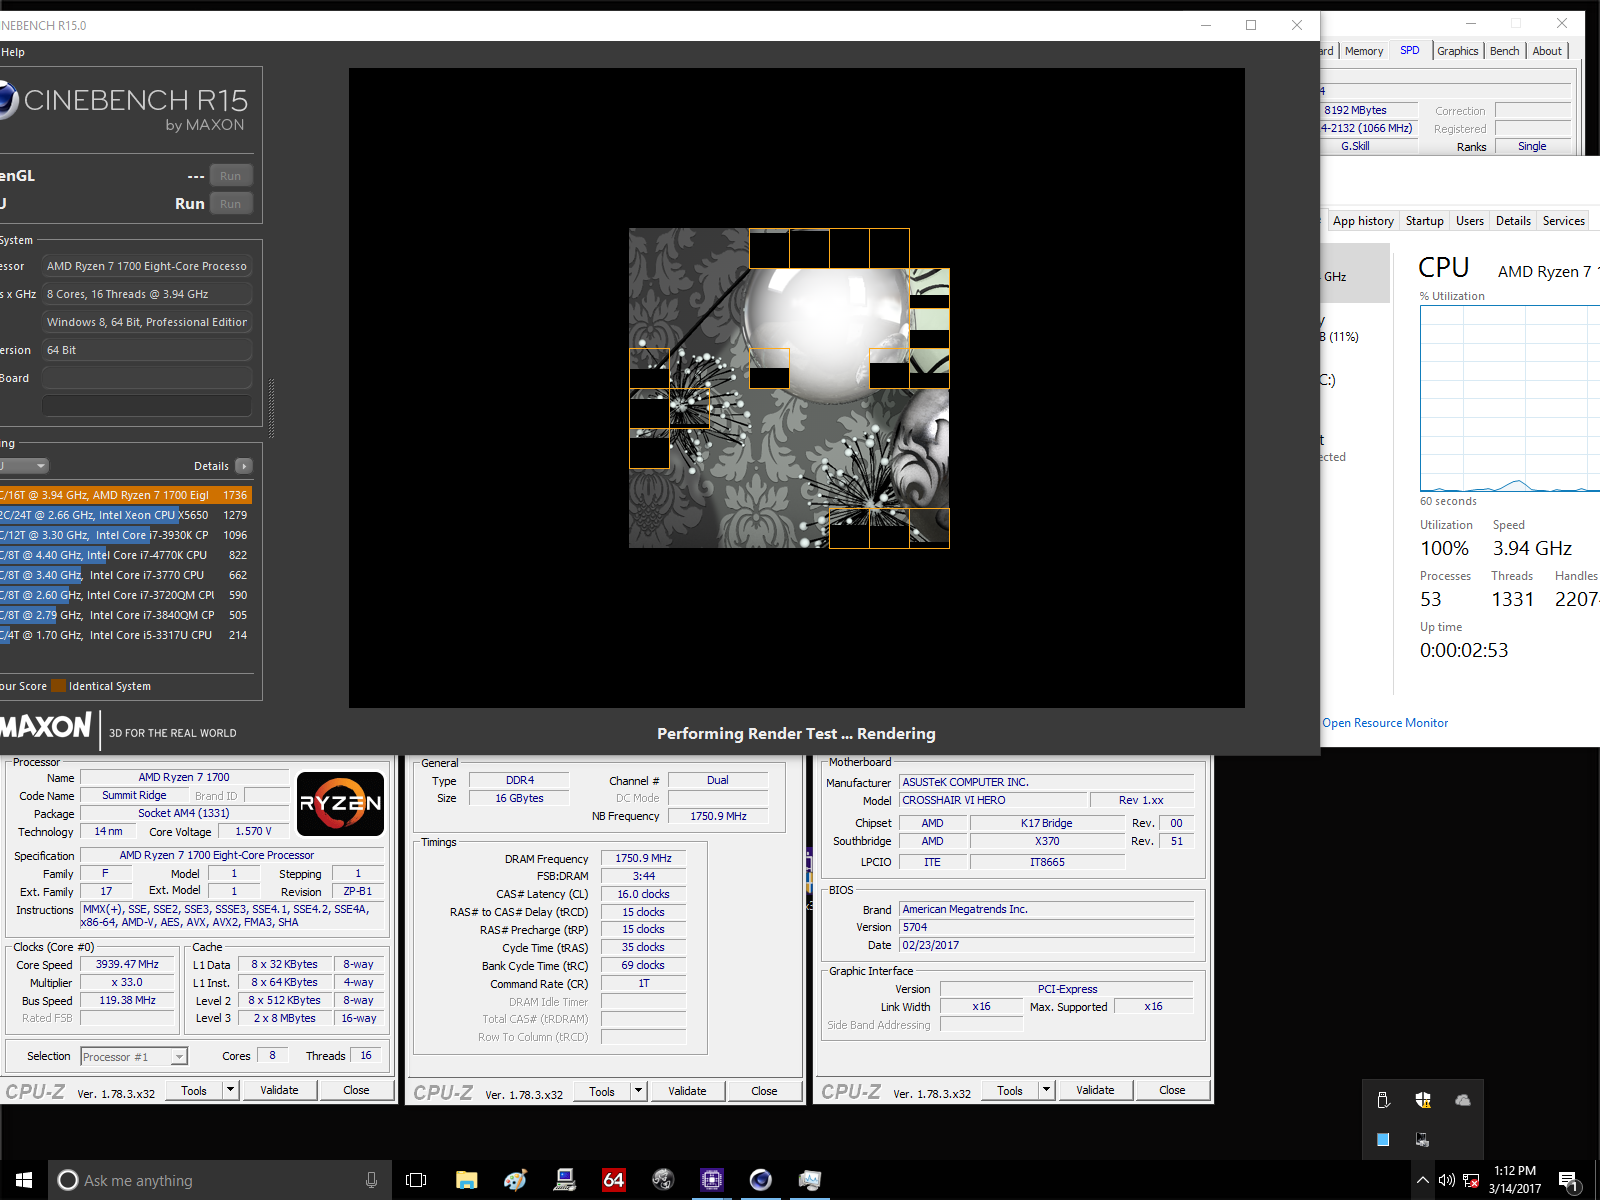Click the Identical System legend swatch
The height and width of the screenshot is (1200, 1600).
point(59,686)
